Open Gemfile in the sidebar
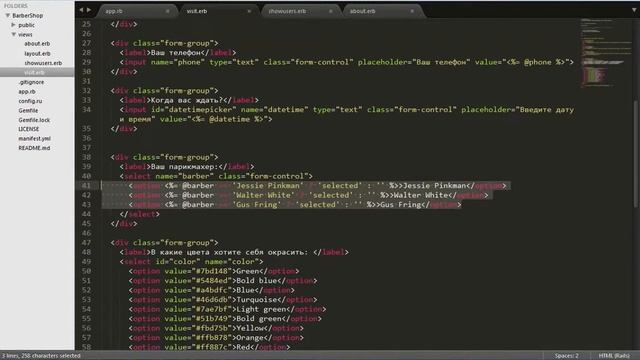This screenshot has height=360, width=640. click(28, 111)
